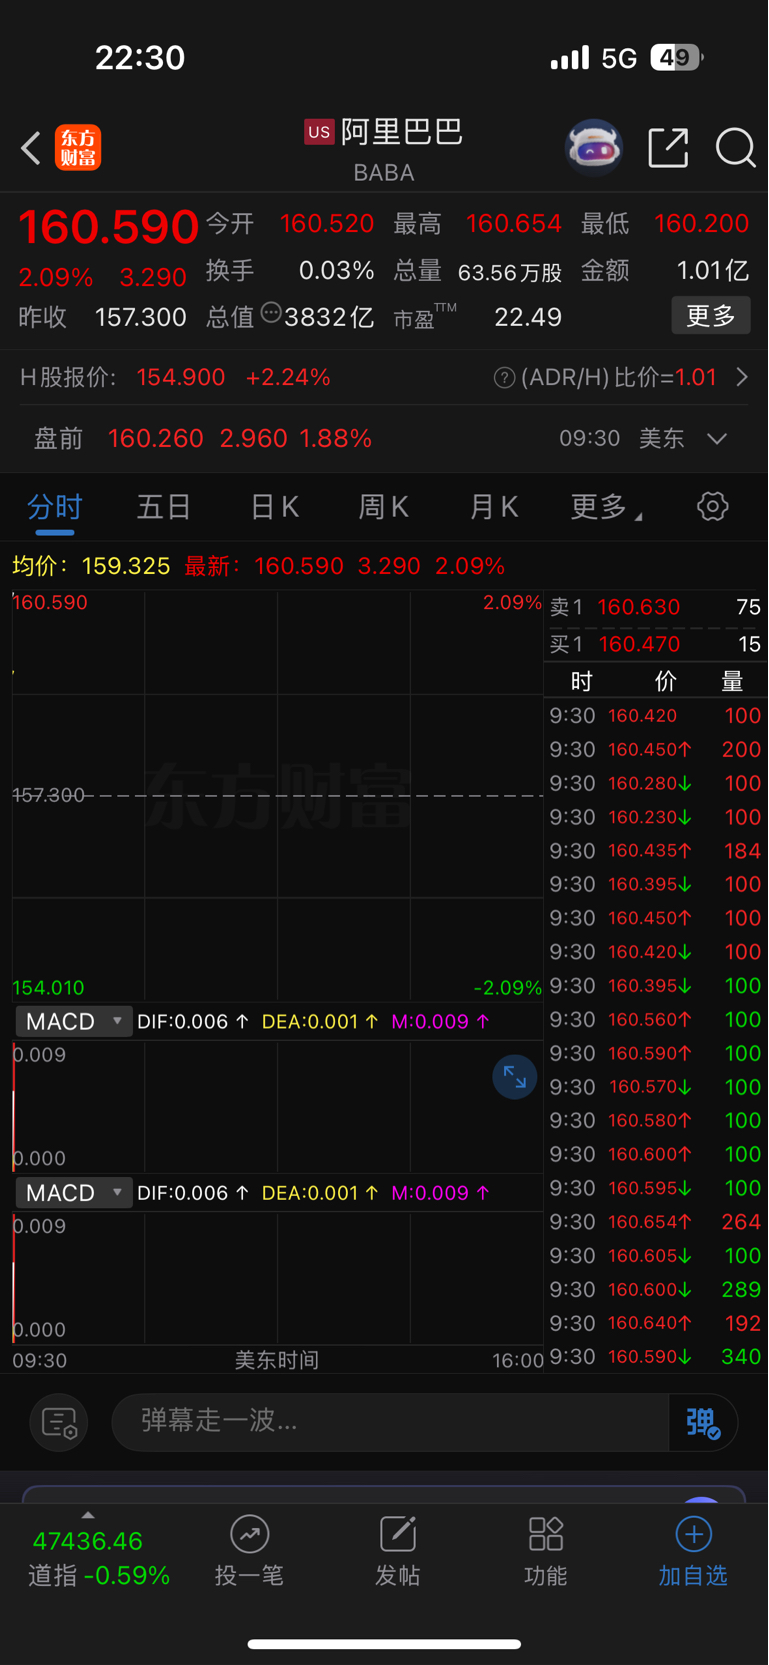
Task: Tap the 阿里巴巴 BABA title
Action: (384, 148)
